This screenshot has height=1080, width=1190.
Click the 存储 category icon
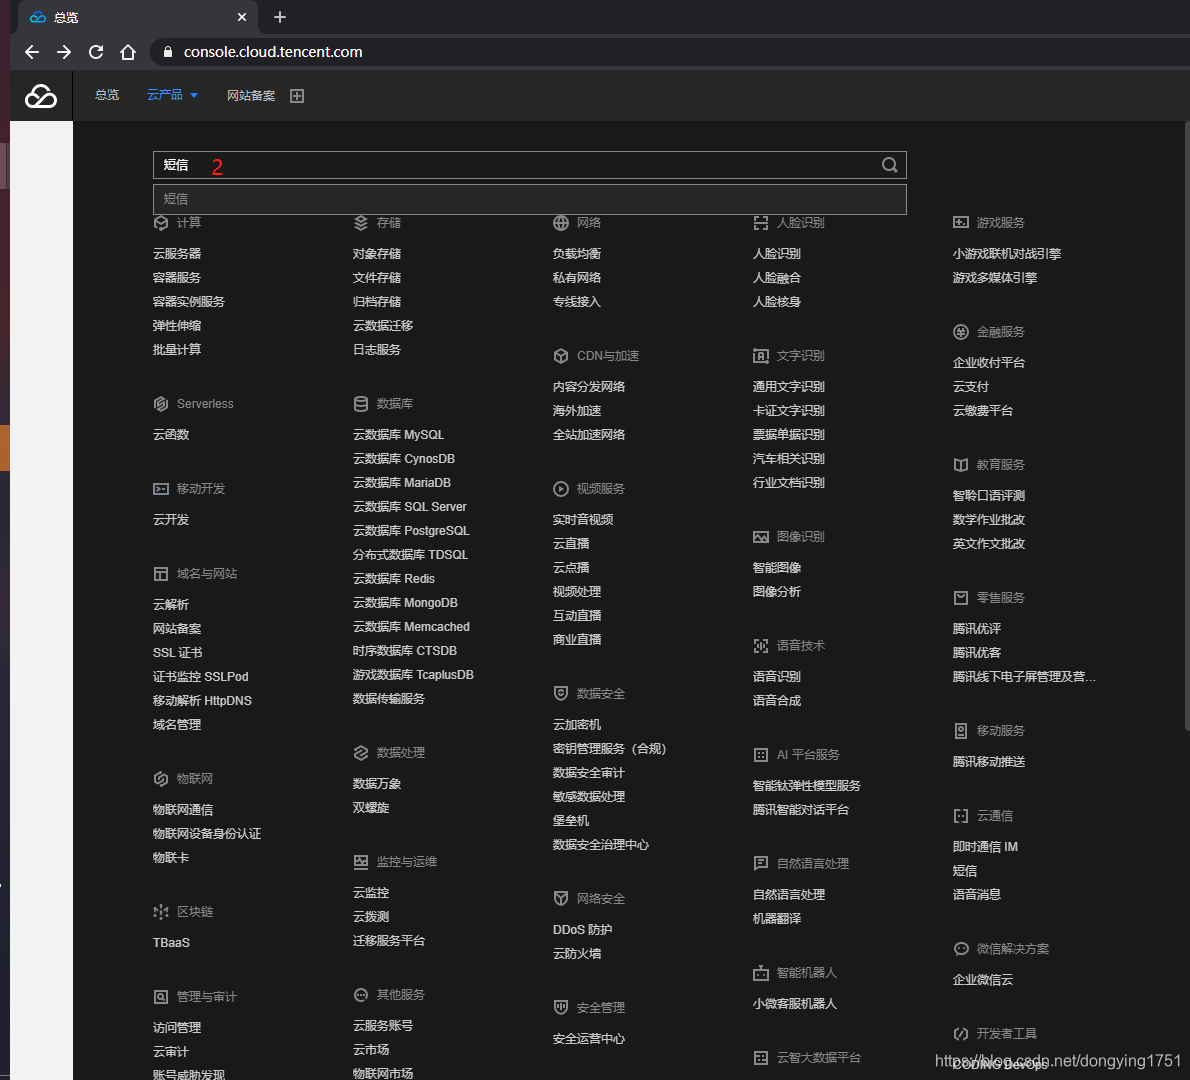[360, 222]
